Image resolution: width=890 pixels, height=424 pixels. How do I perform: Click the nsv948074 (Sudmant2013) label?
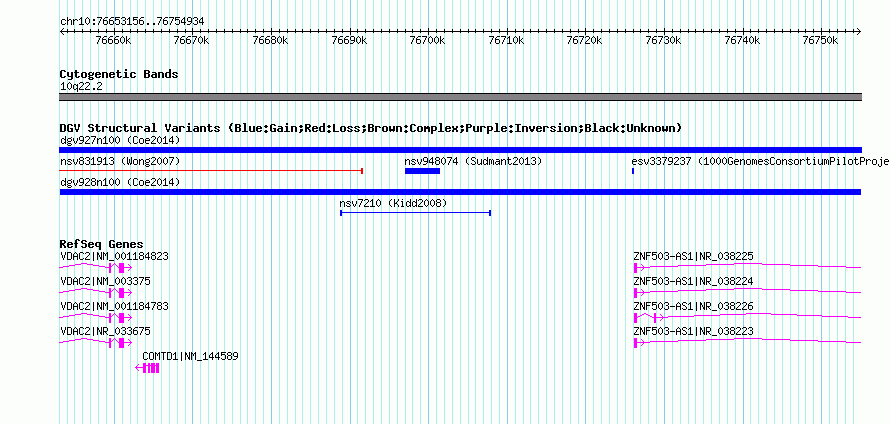473,161
